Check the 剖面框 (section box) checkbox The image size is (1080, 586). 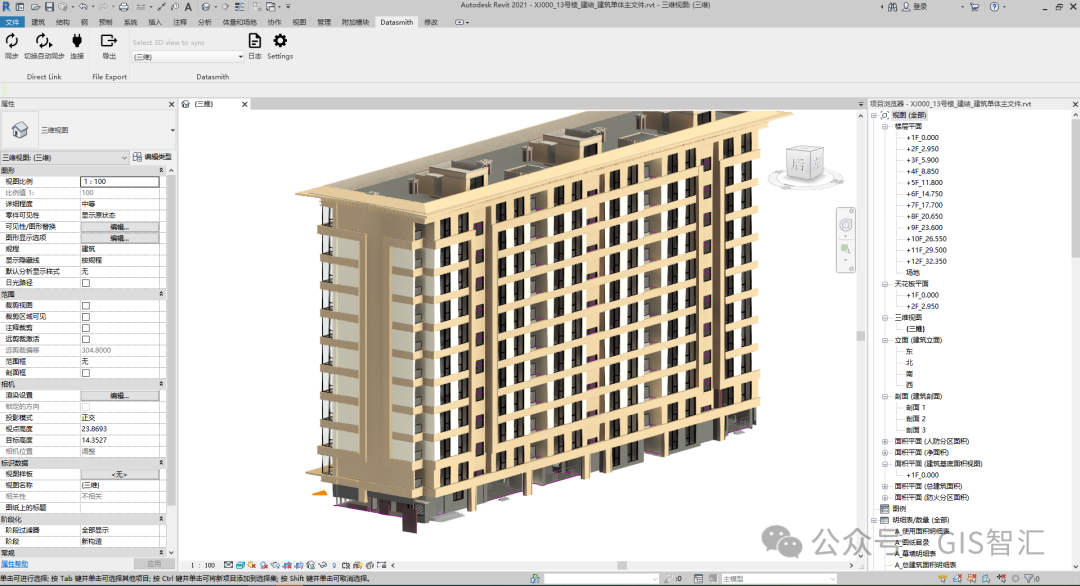click(x=86, y=373)
